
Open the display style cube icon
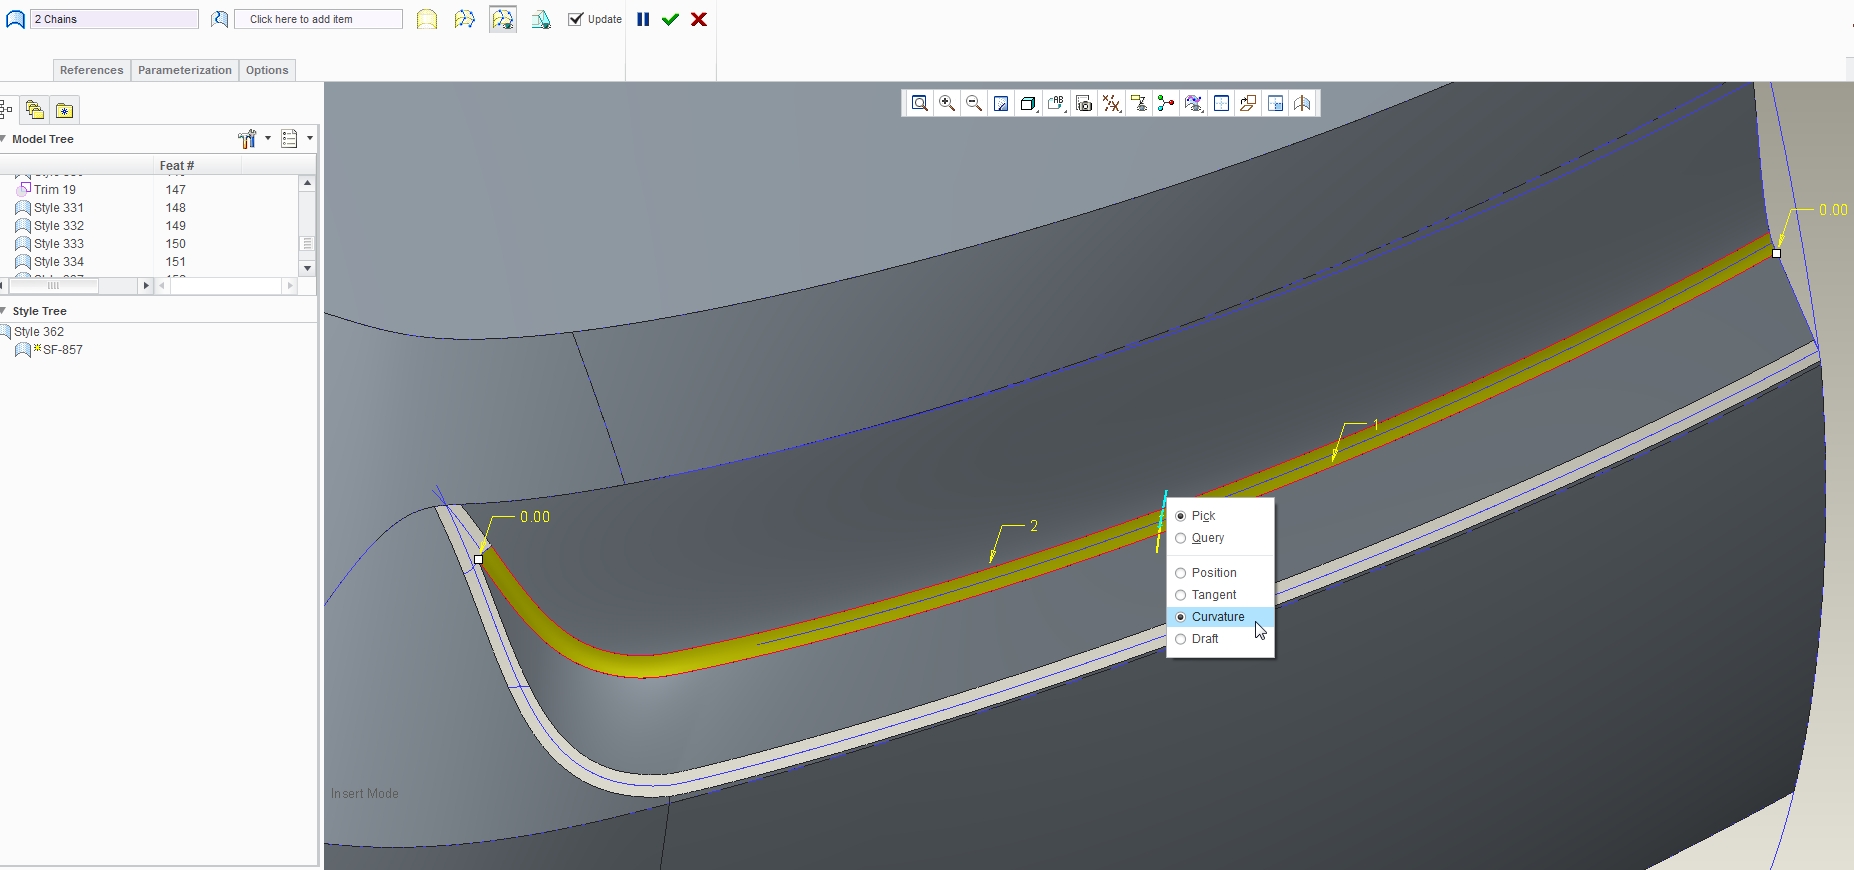click(x=1028, y=103)
